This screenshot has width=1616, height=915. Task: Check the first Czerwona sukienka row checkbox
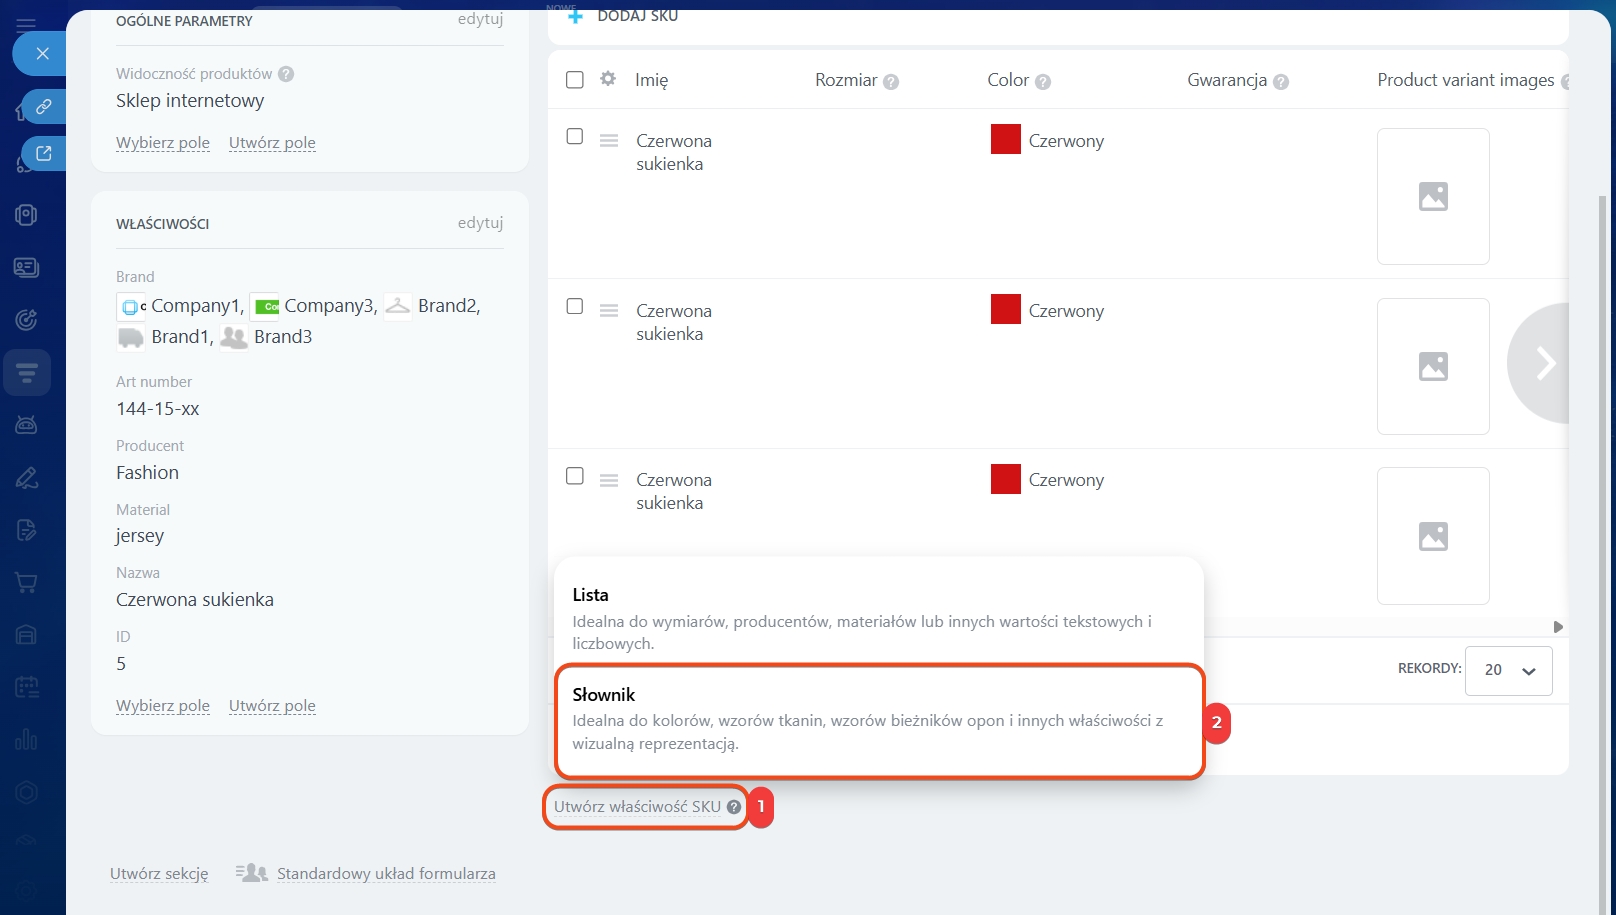pos(575,137)
